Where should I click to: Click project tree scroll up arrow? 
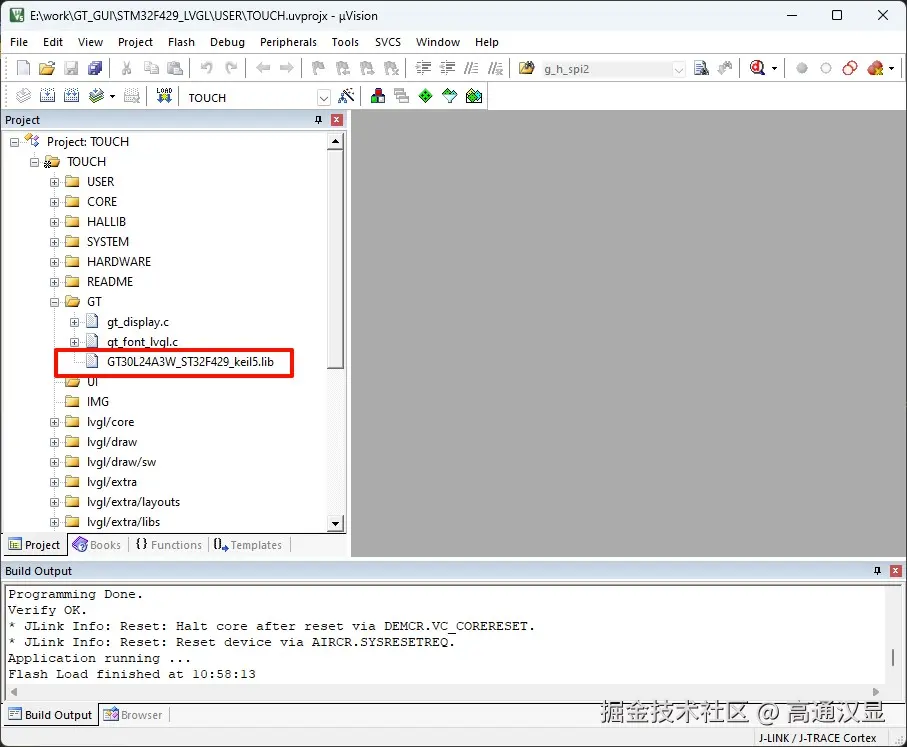tap(335, 141)
